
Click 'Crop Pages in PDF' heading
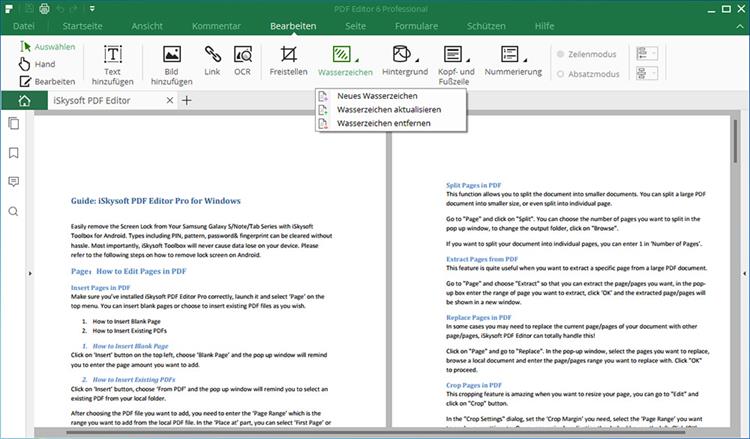point(474,385)
